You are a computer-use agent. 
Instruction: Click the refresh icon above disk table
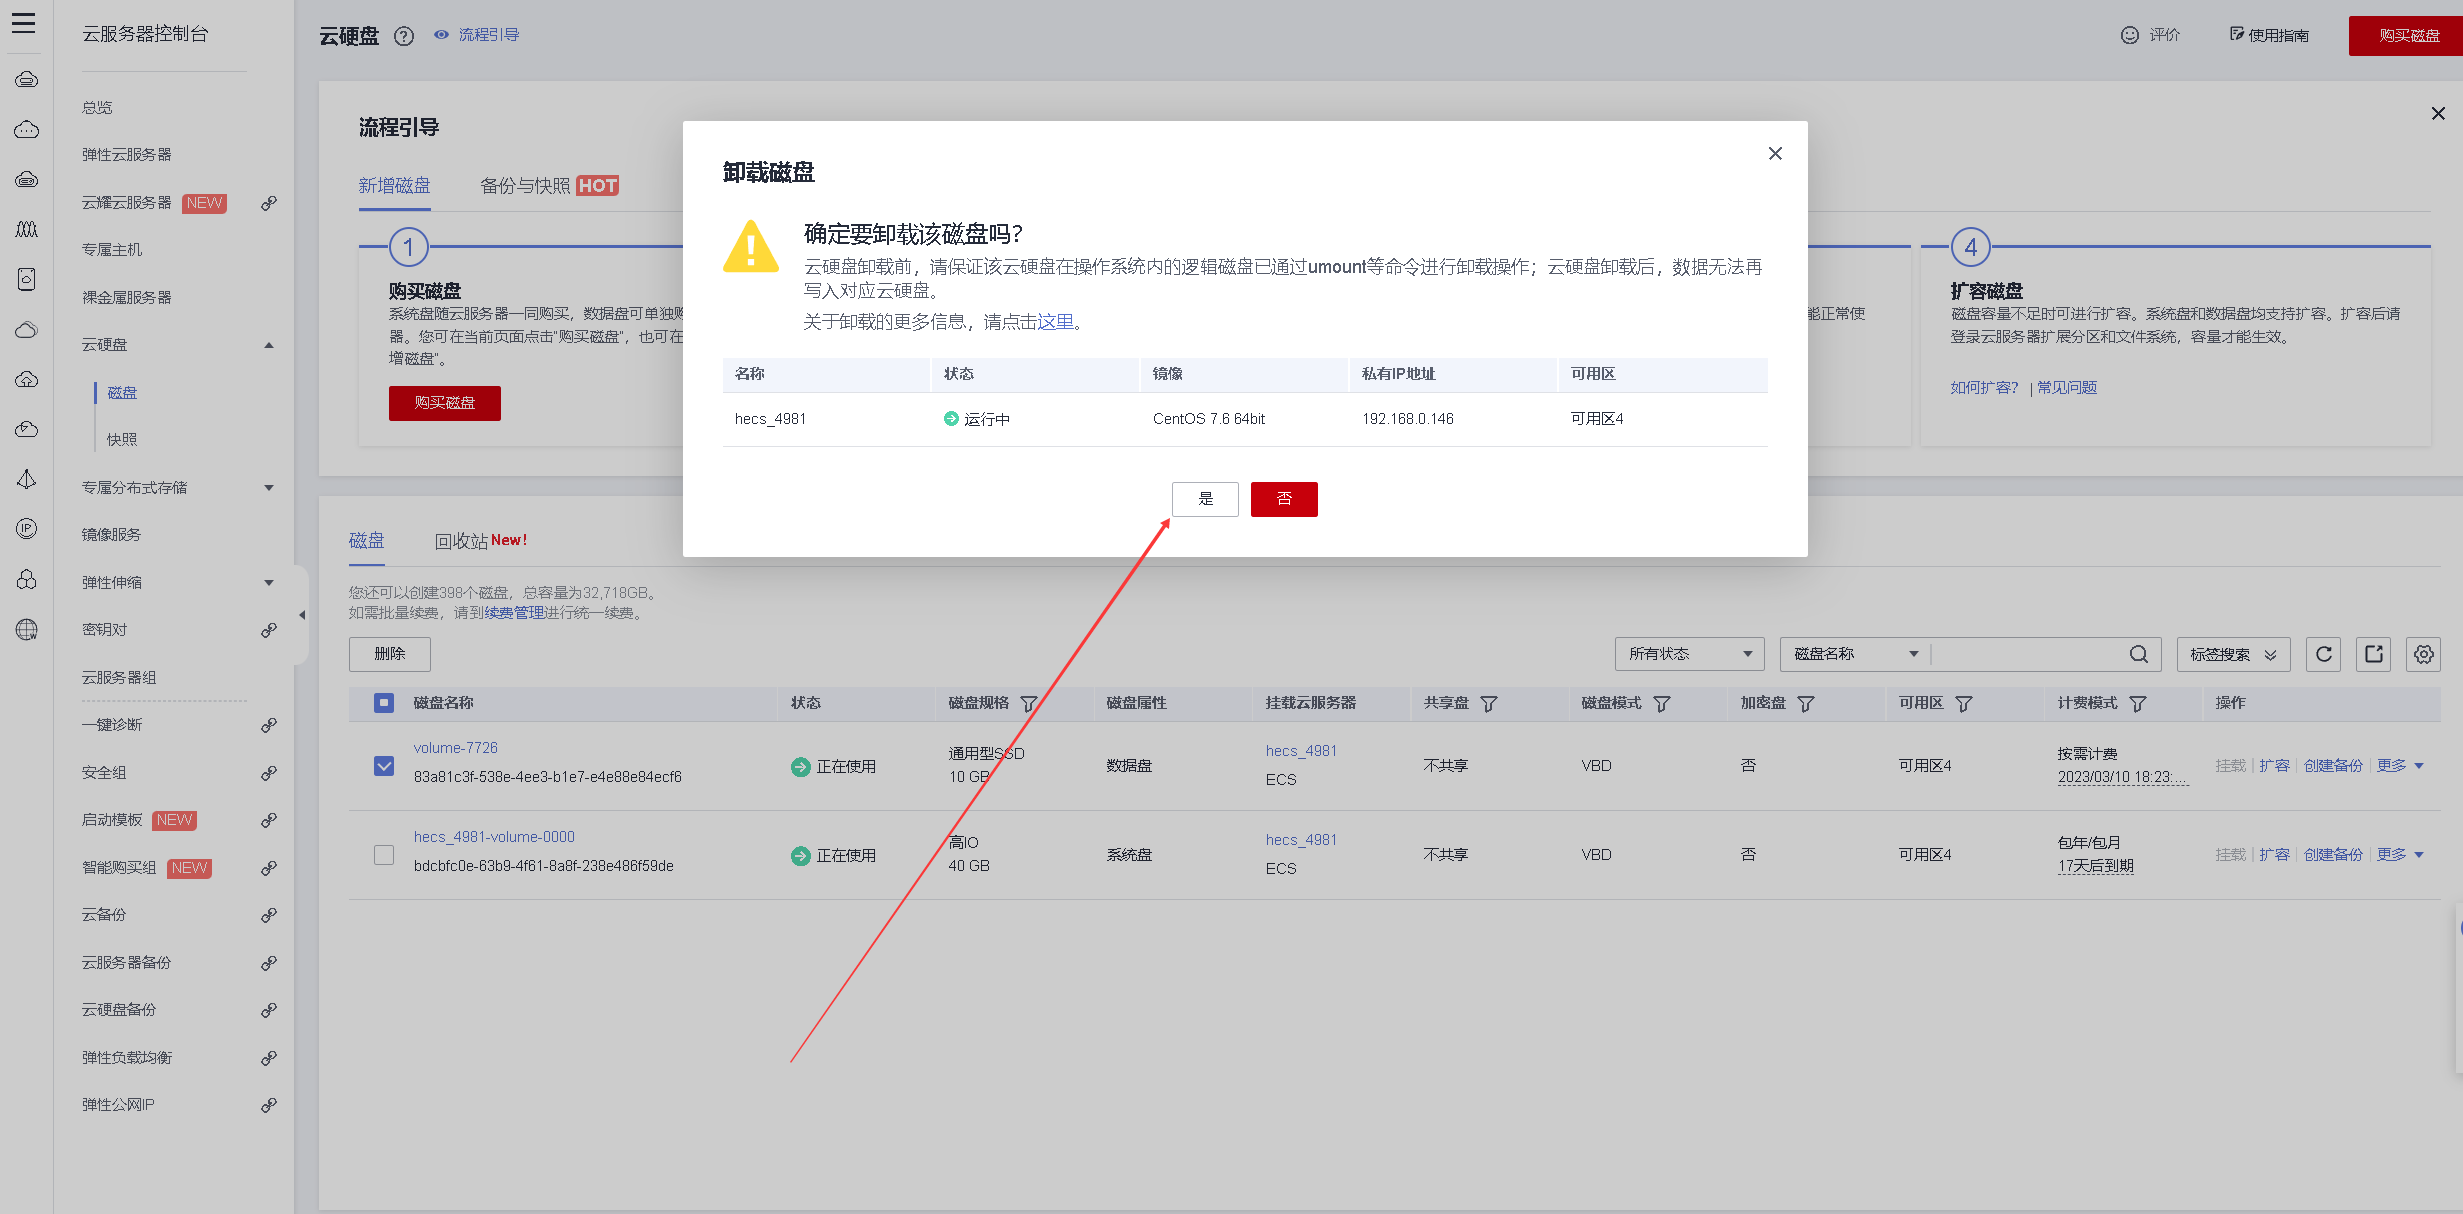click(2323, 654)
